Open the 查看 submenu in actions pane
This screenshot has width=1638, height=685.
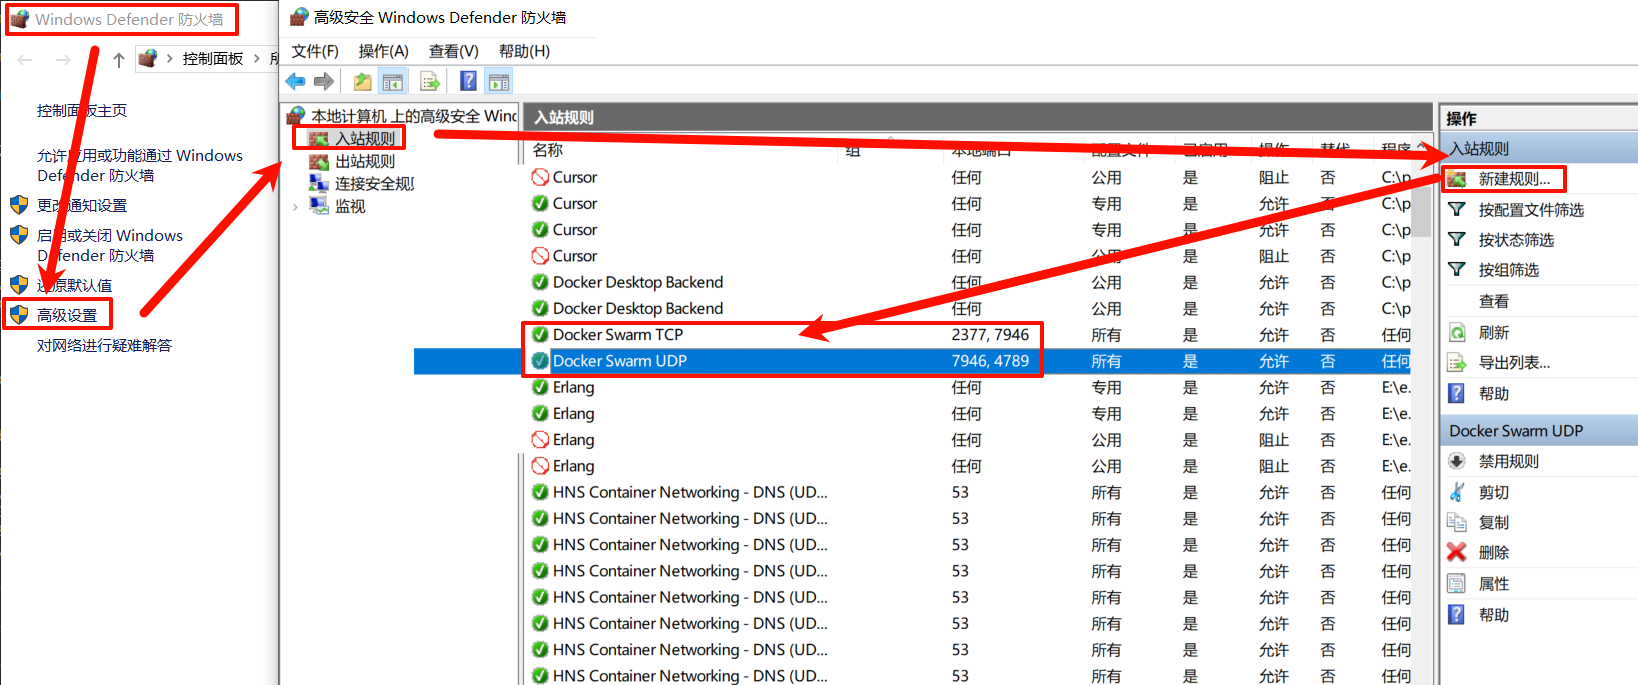pyautogui.click(x=1494, y=302)
